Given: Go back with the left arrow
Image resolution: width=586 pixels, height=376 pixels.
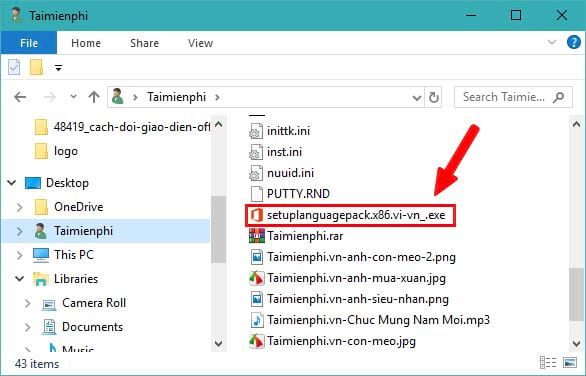Looking at the screenshot, I should 20,97.
